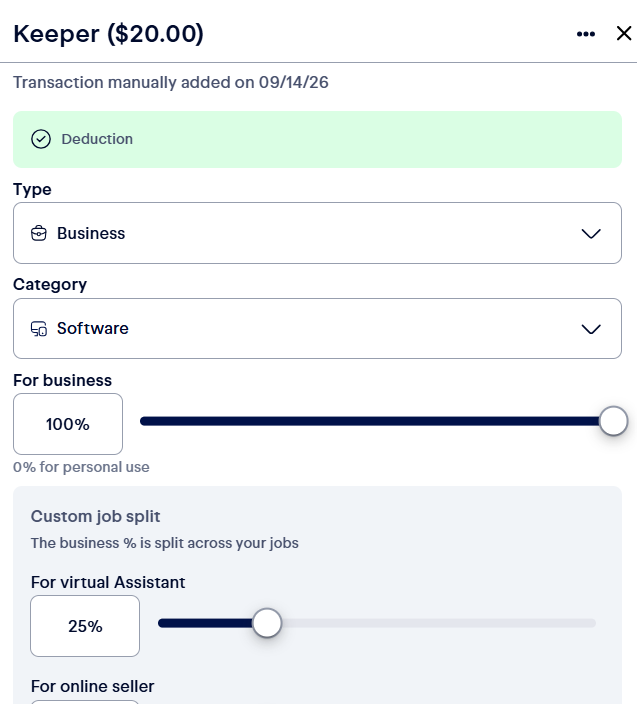Image resolution: width=637 pixels, height=717 pixels.
Task: Click the For online seller label
Action: (92, 686)
